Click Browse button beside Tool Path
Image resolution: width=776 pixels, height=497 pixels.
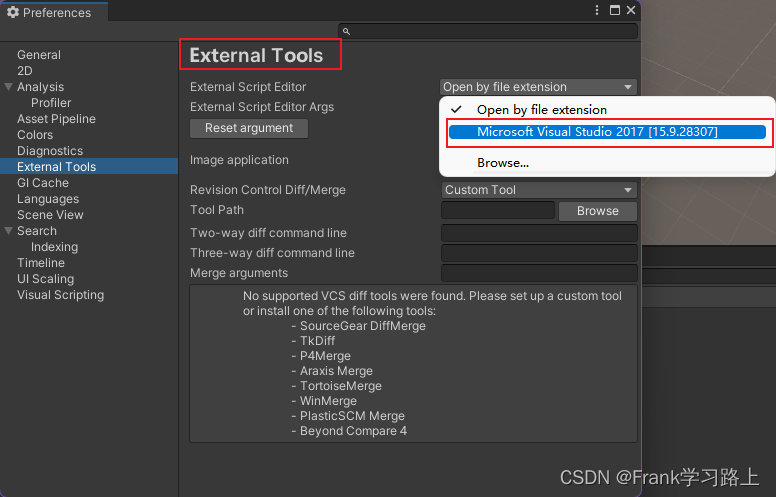coord(598,211)
